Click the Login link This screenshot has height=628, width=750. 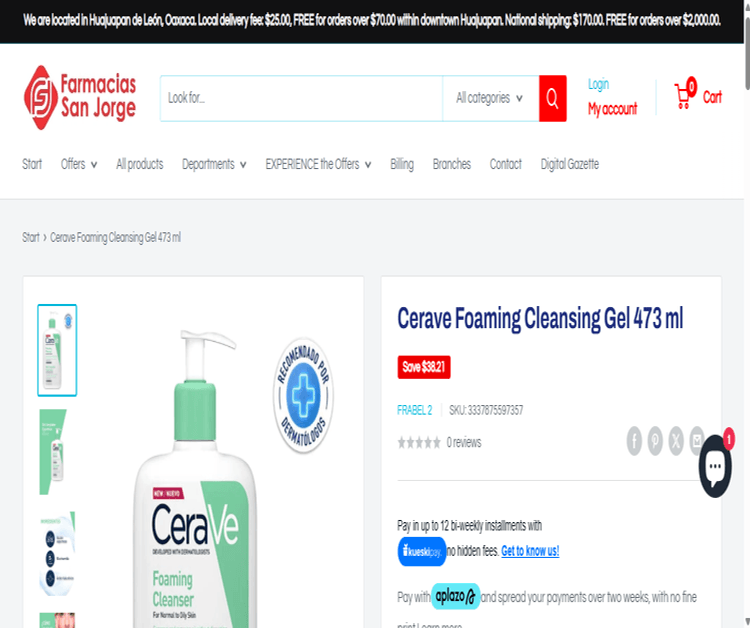pyautogui.click(x=598, y=84)
